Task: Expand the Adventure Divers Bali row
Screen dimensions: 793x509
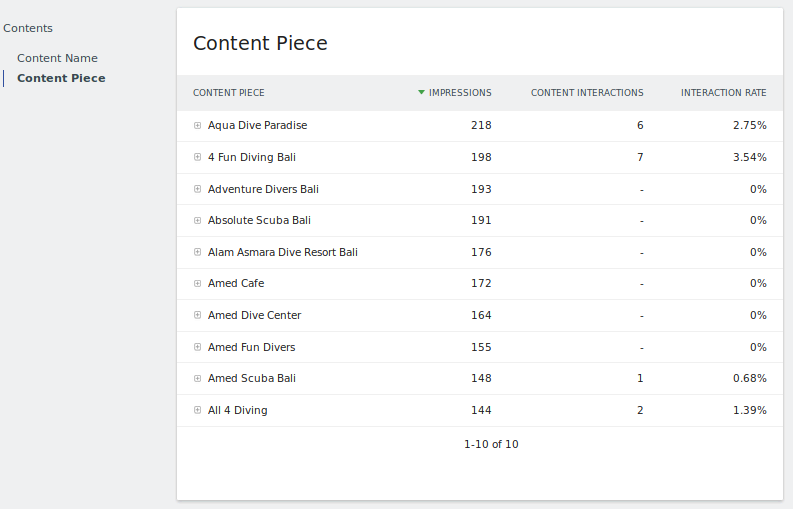Action: tap(198, 189)
